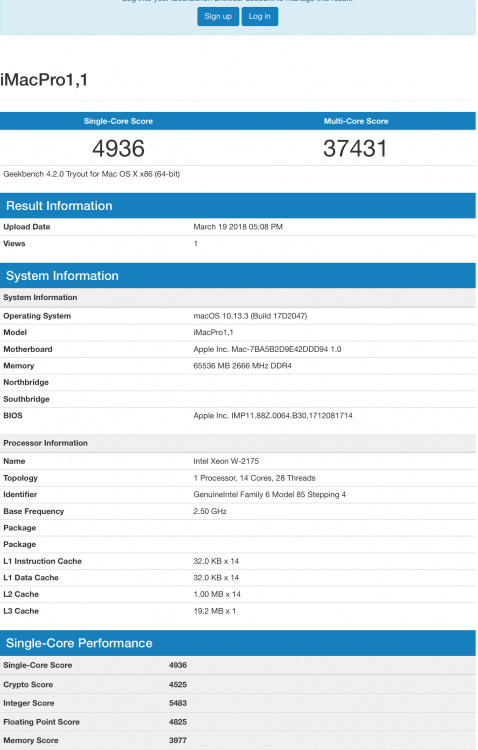Click the Log in button
The height and width of the screenshot is (750, 478).
click(259, 16)
